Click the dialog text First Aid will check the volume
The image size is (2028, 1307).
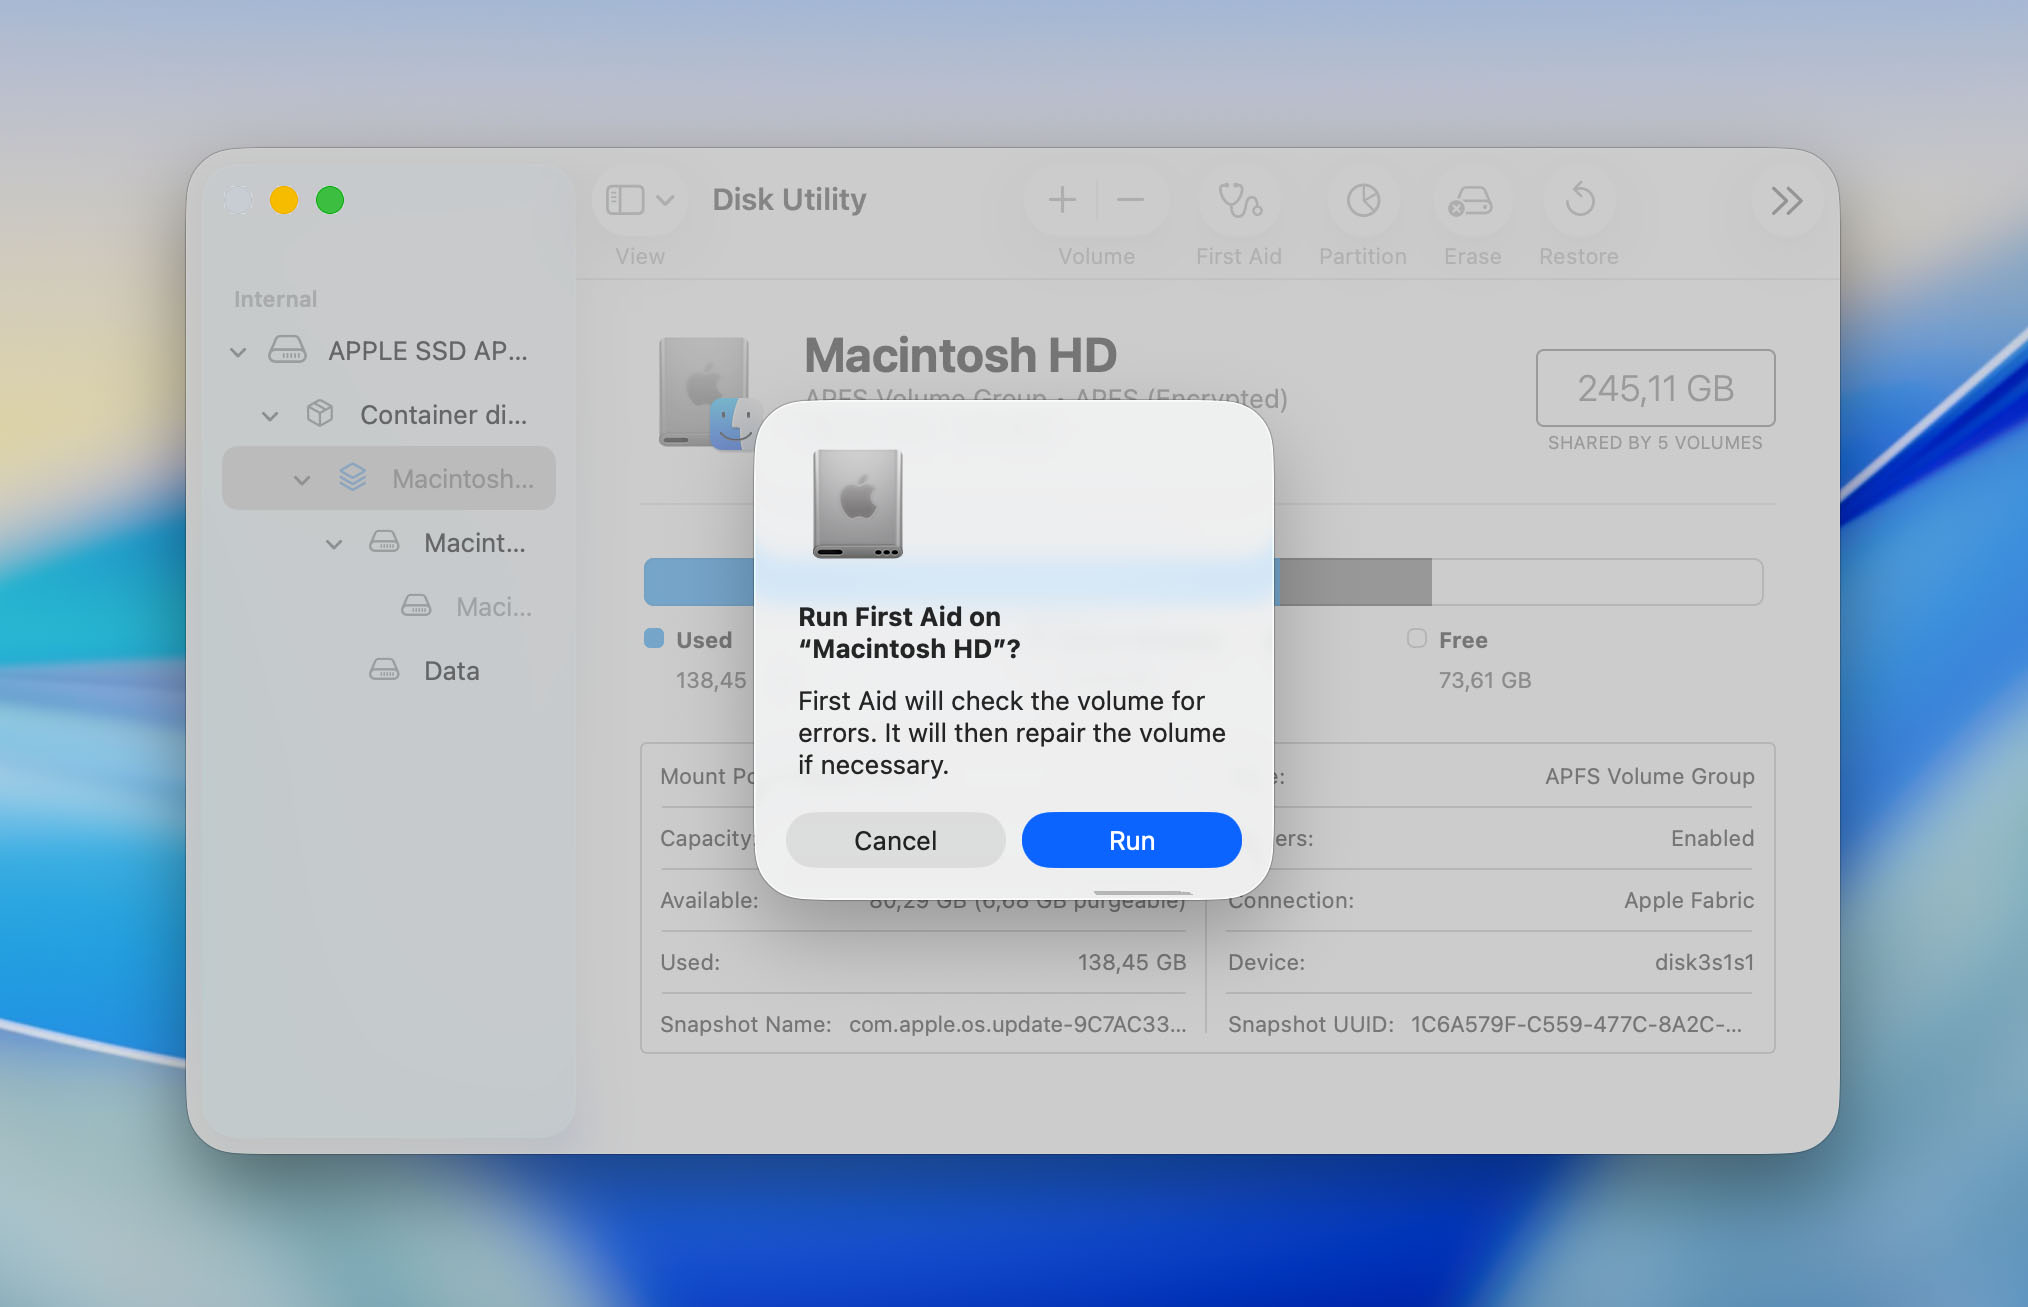point(1012,733)
